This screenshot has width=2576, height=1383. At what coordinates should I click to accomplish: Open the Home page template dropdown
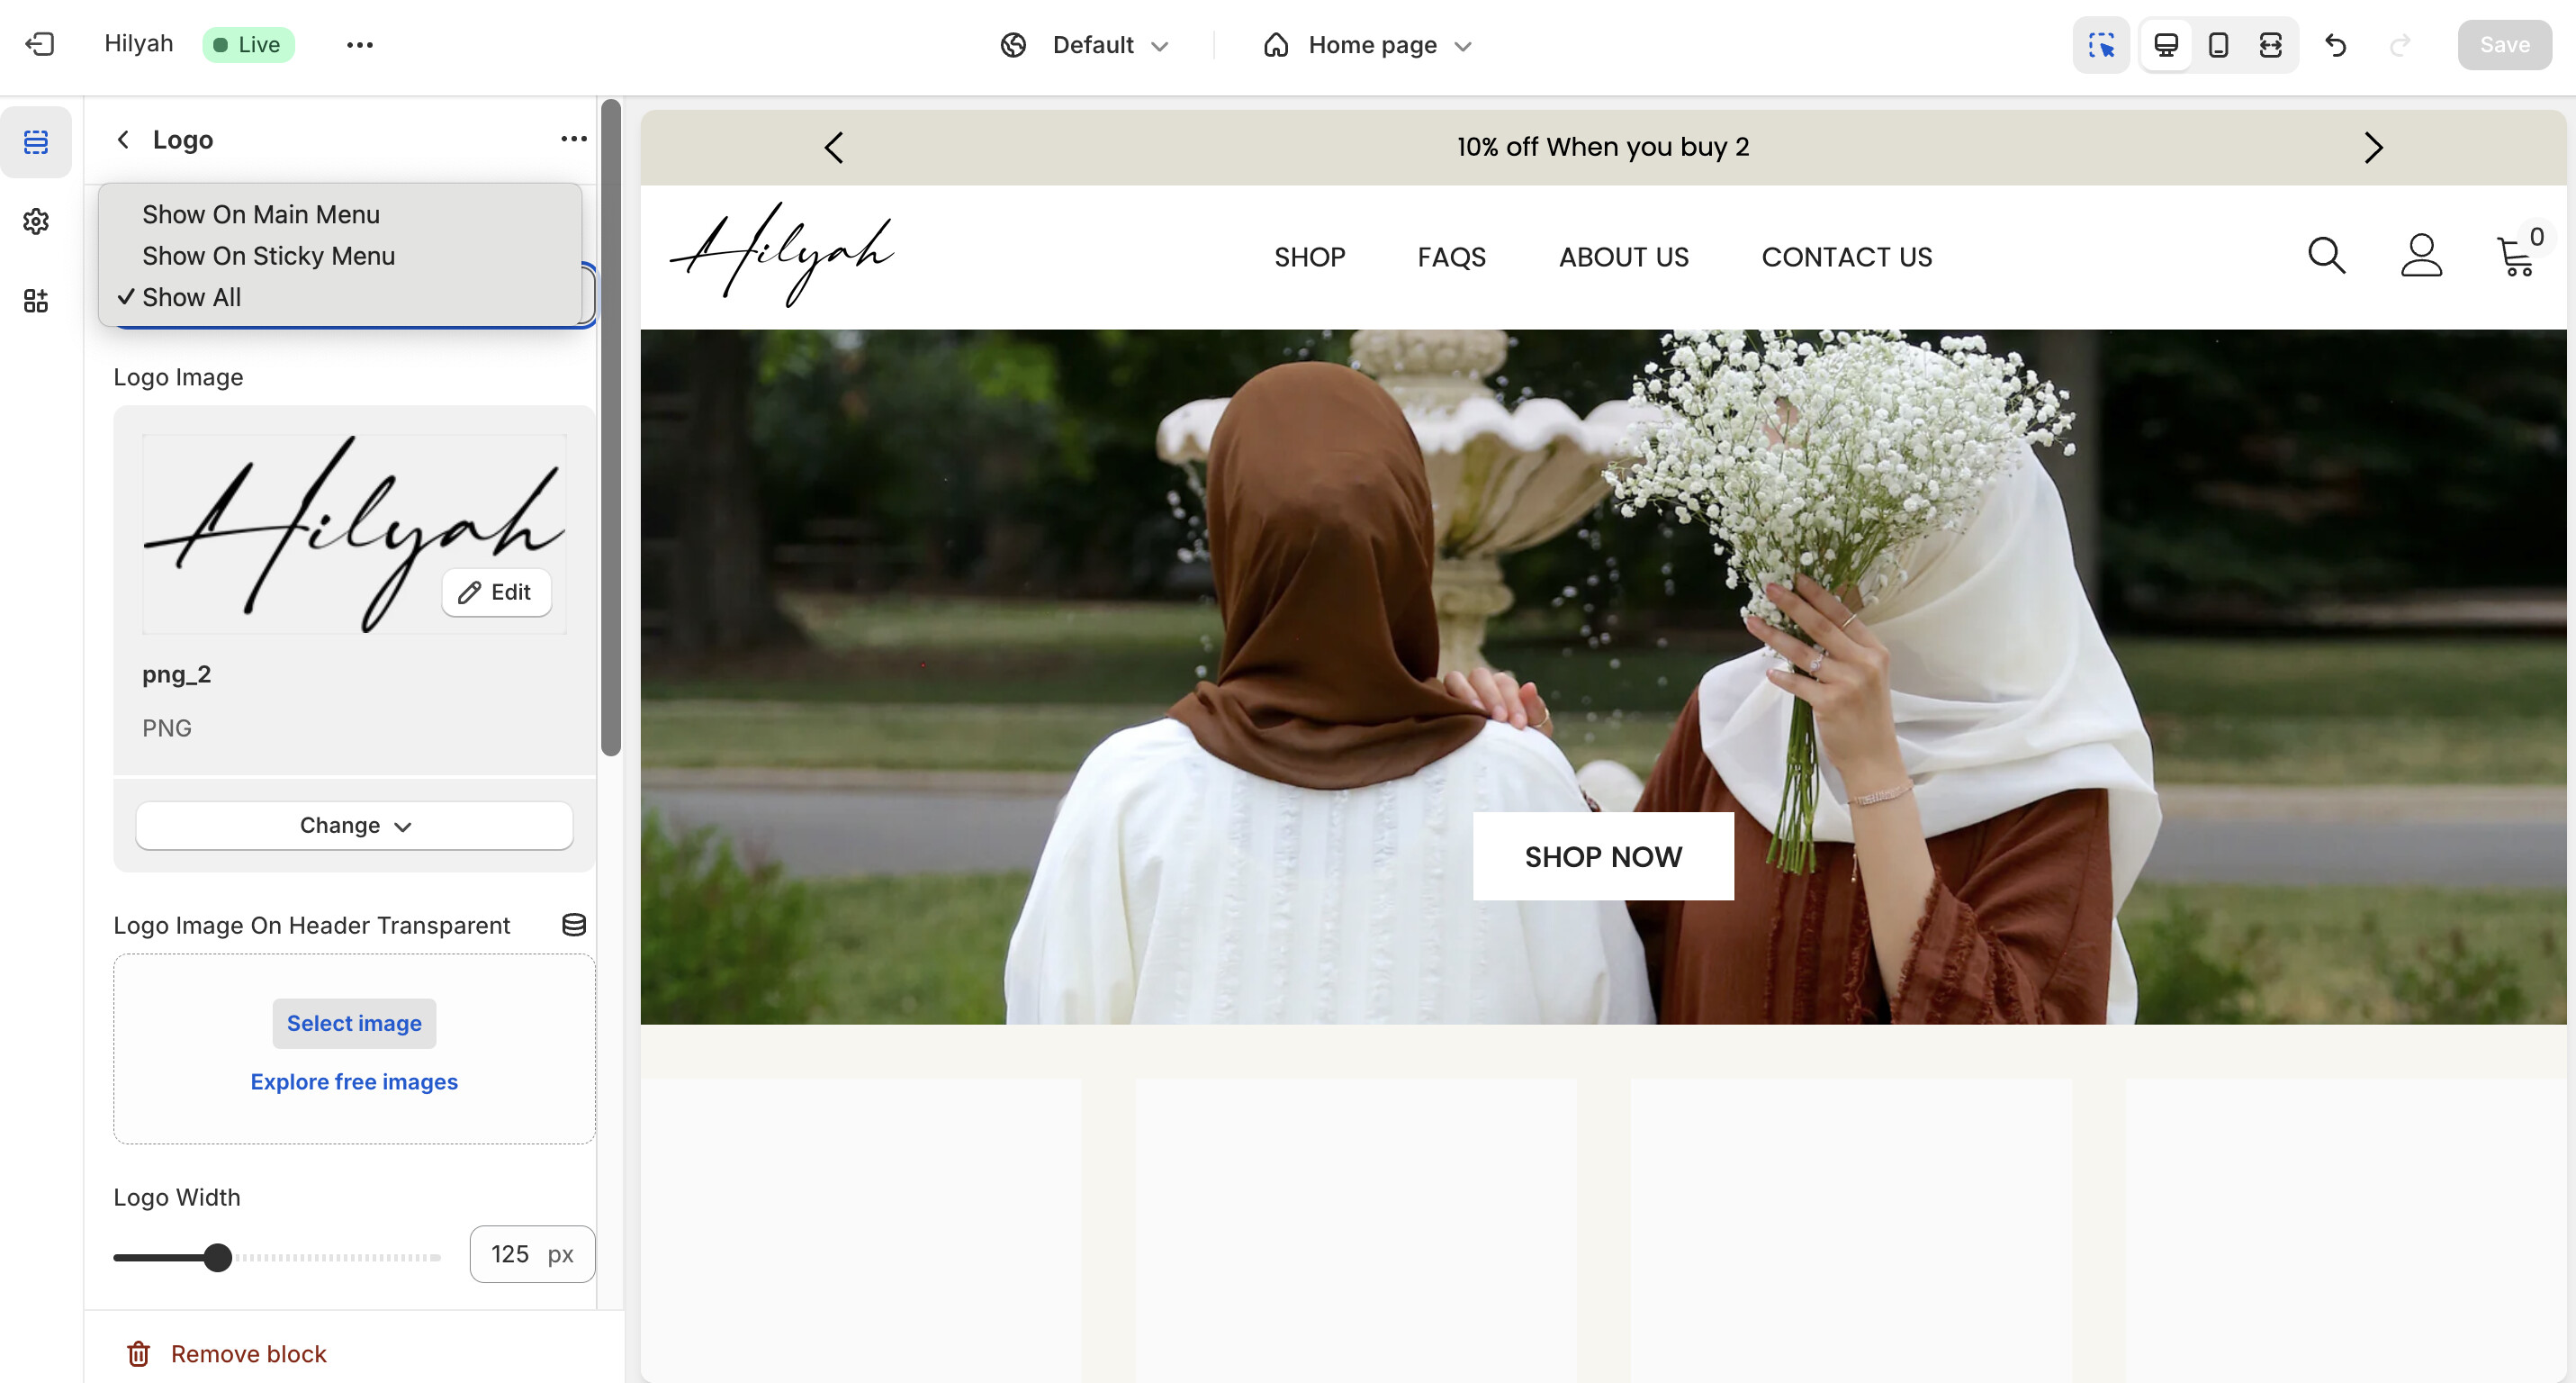(1369, 45)
